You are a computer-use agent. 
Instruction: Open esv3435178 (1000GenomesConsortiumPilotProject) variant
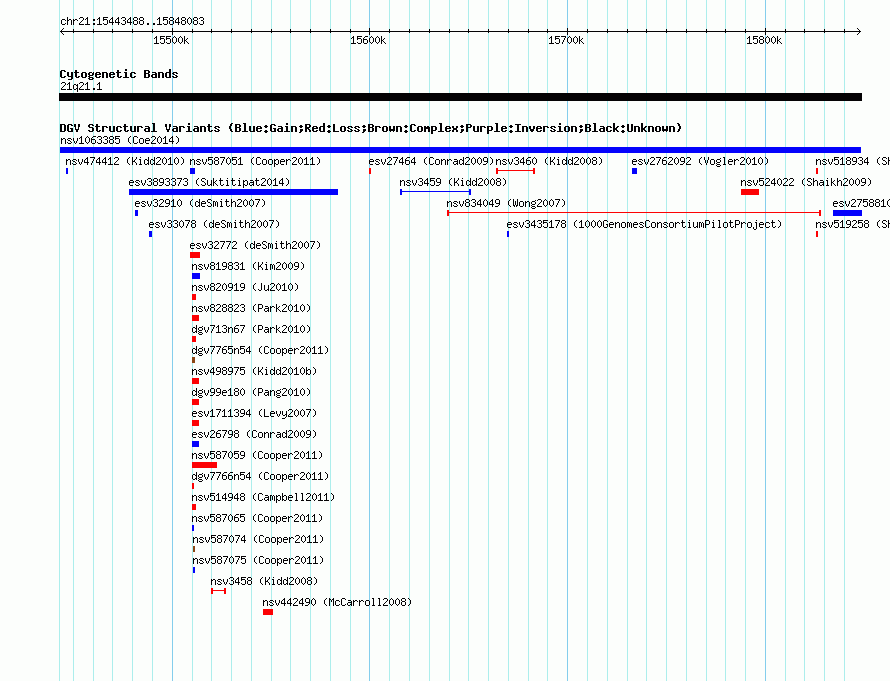pyautogui.click(x=644, y=224)
